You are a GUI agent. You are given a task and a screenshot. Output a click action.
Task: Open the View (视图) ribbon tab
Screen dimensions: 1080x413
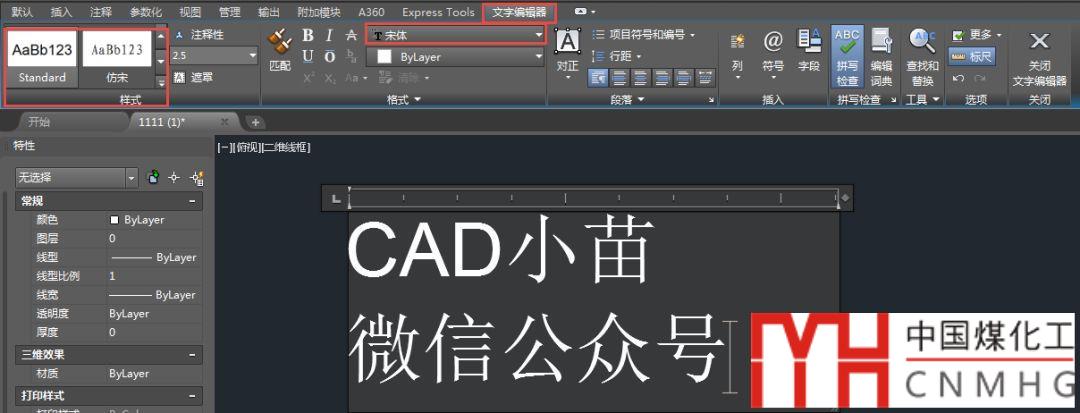click(190, 12)
